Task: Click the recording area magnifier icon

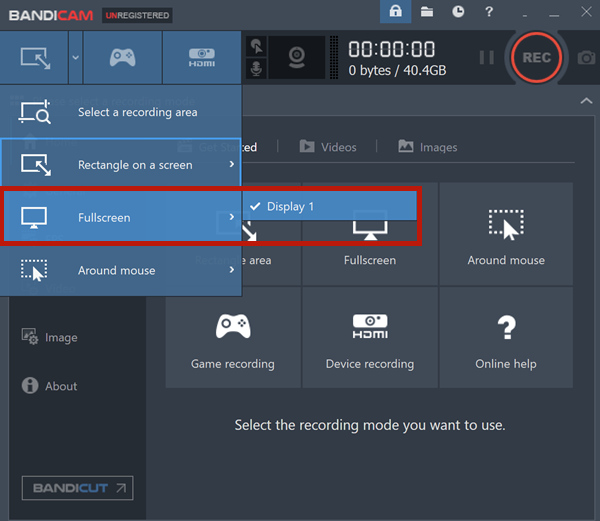Action: (x=35, y=112)
